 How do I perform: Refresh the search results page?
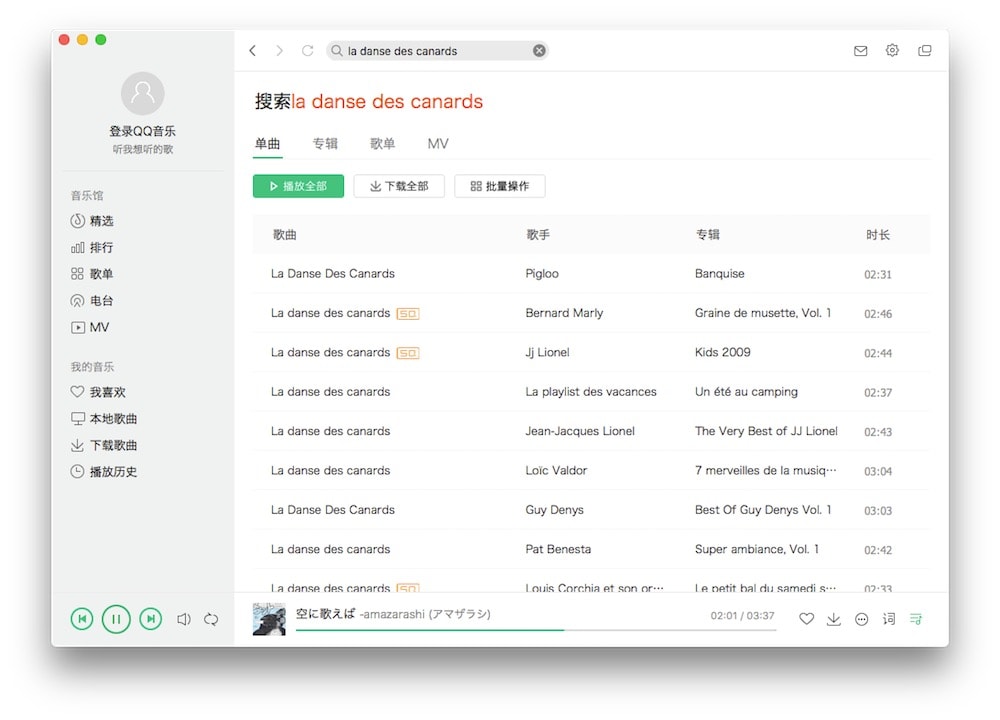click(x=307, y=50)
